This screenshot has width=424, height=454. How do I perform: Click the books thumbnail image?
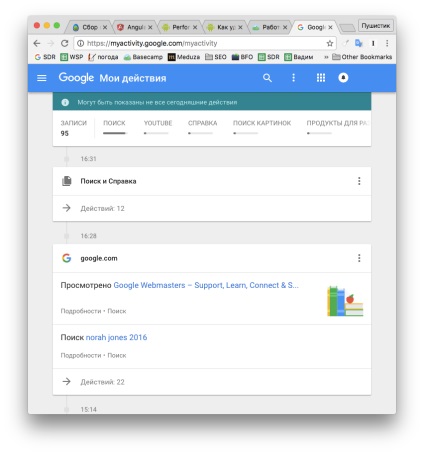[345, 301]
